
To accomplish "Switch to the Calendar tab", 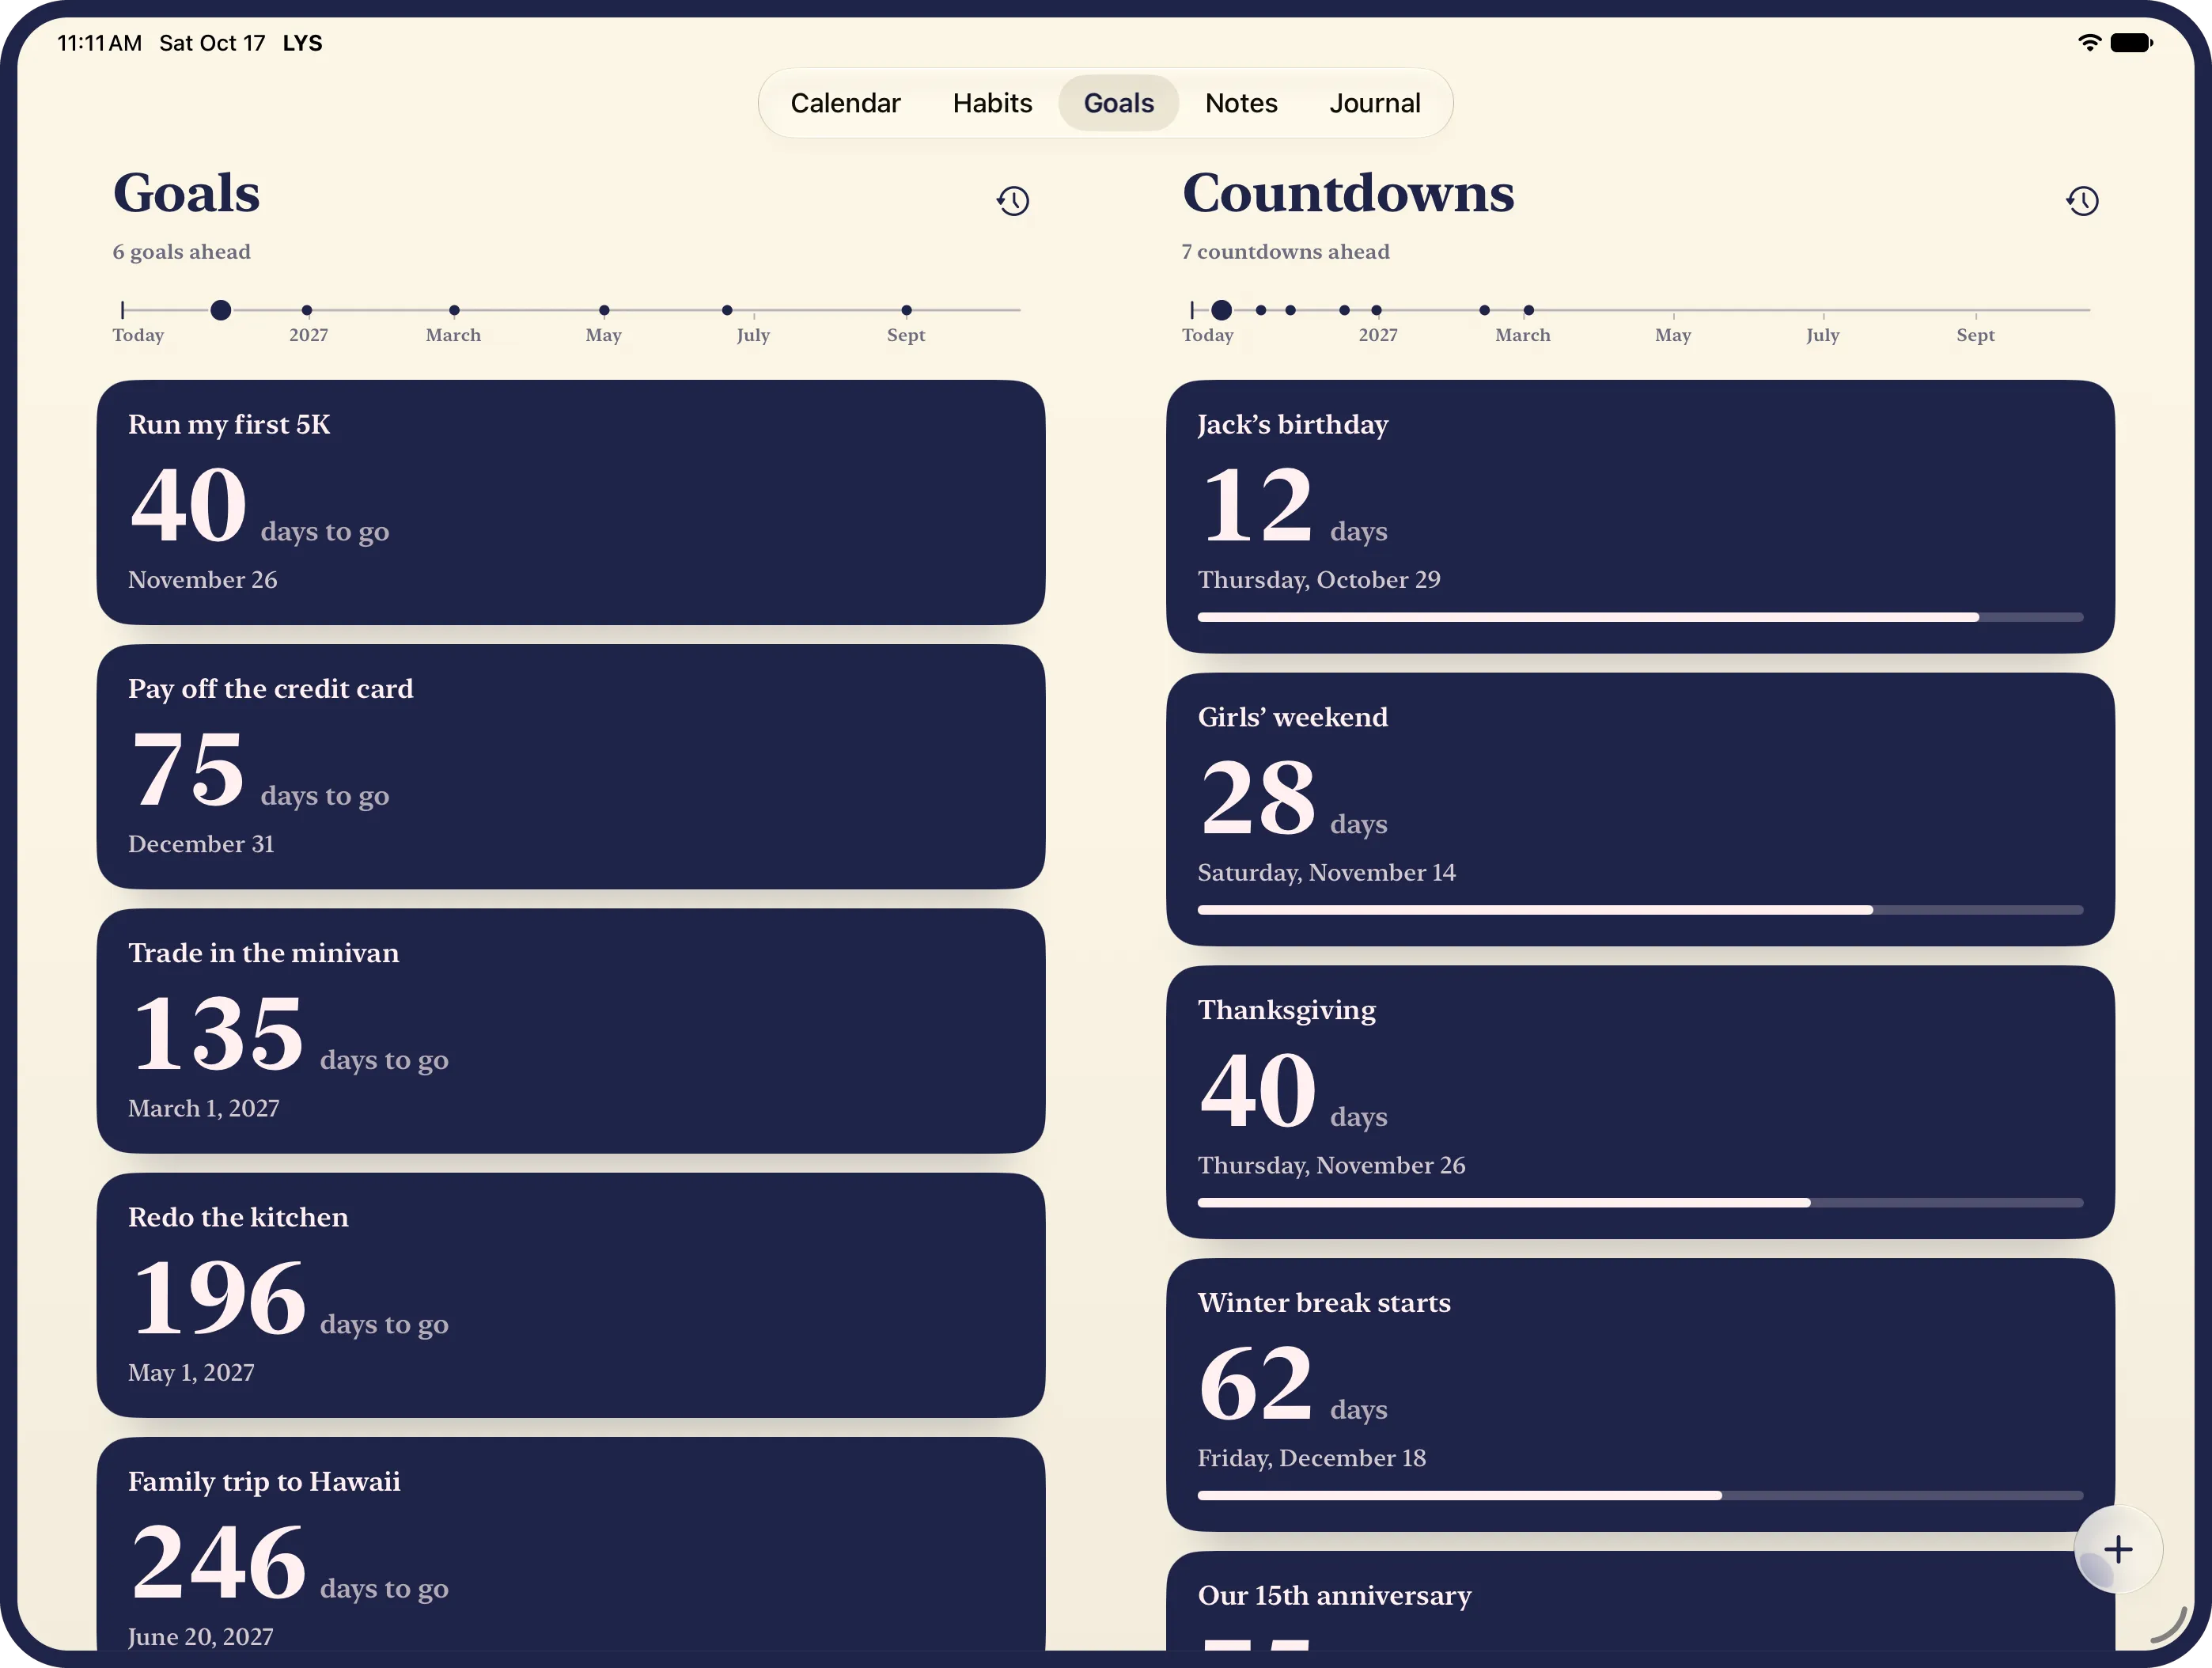I will (845, 103).
